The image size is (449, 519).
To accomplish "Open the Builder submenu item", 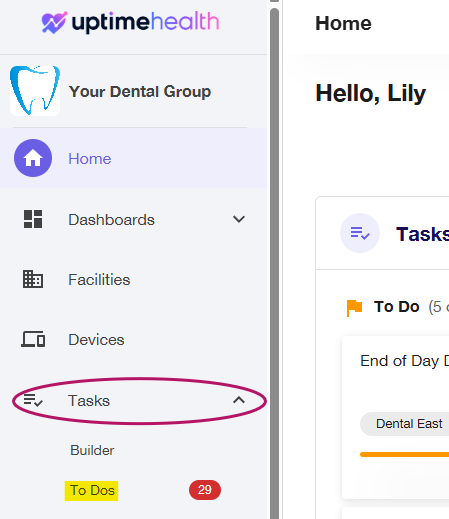I will (x=92, y=450).
